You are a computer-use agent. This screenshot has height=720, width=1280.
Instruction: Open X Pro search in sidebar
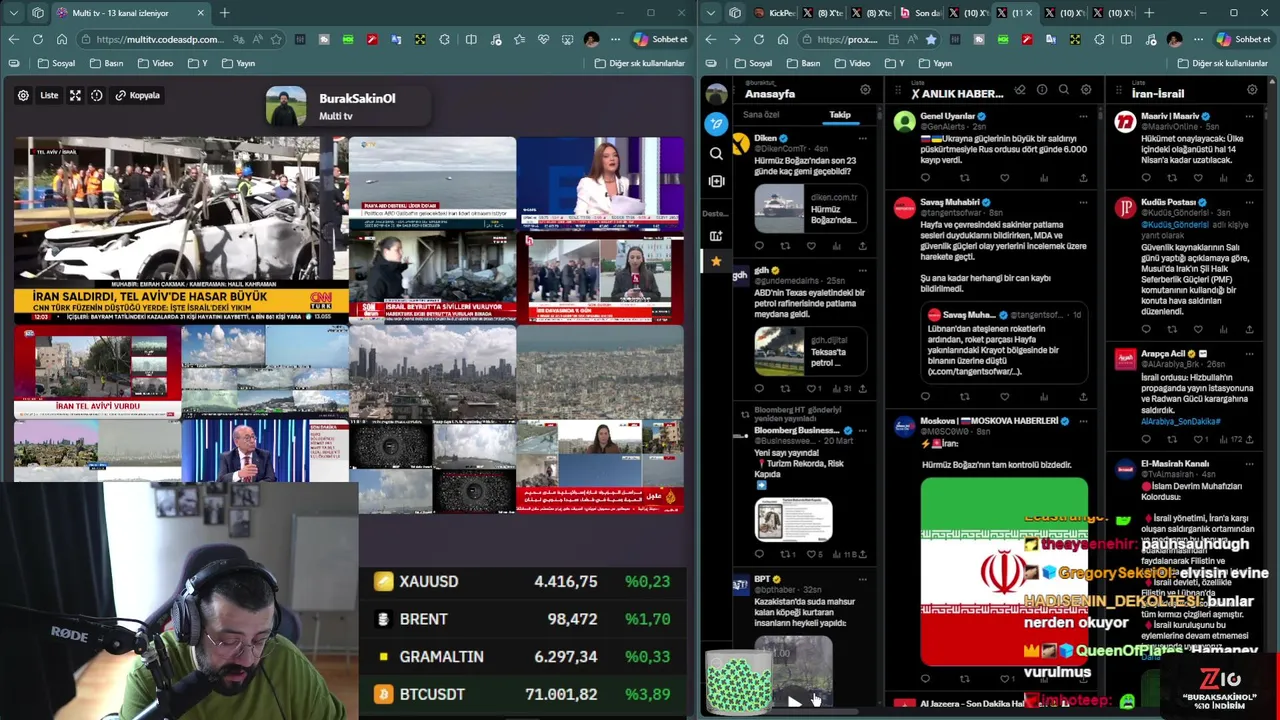point(716,154)
